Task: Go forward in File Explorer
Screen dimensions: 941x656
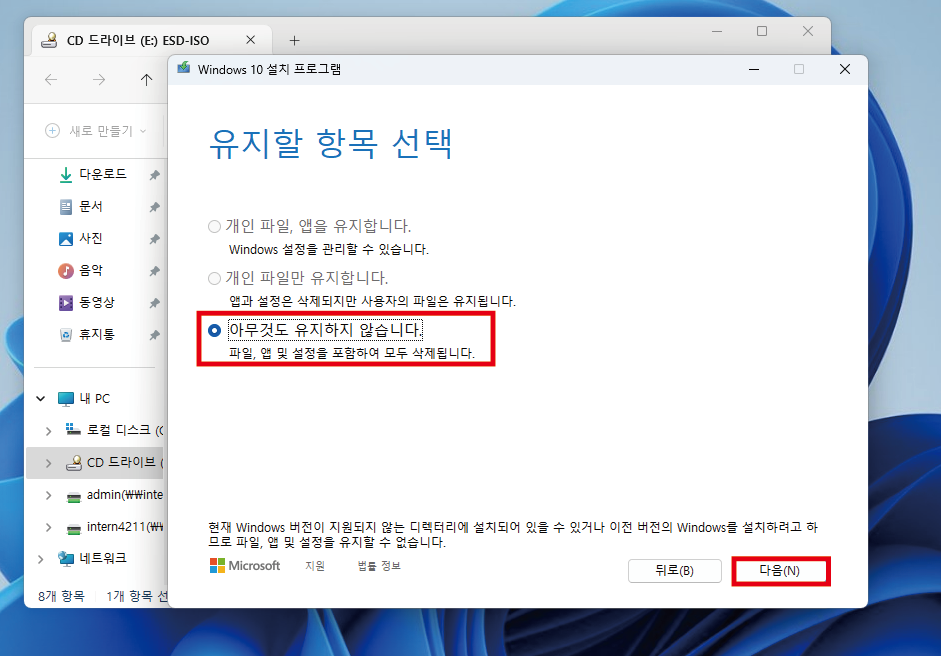Action: (x=99, y=80)
